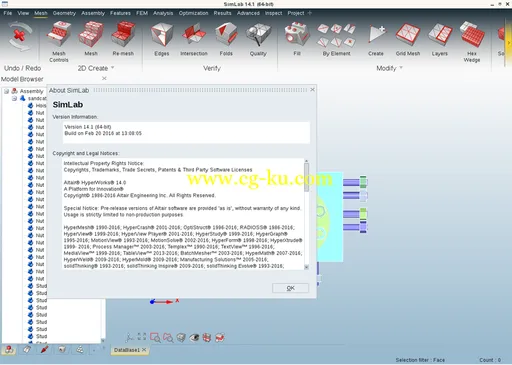512x365 pixels.
Task: Collapse the Assembly tree node
Action: point(7,91)
